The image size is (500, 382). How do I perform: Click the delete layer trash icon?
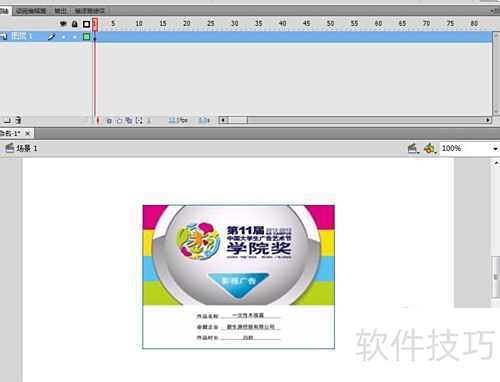(18, 120)
